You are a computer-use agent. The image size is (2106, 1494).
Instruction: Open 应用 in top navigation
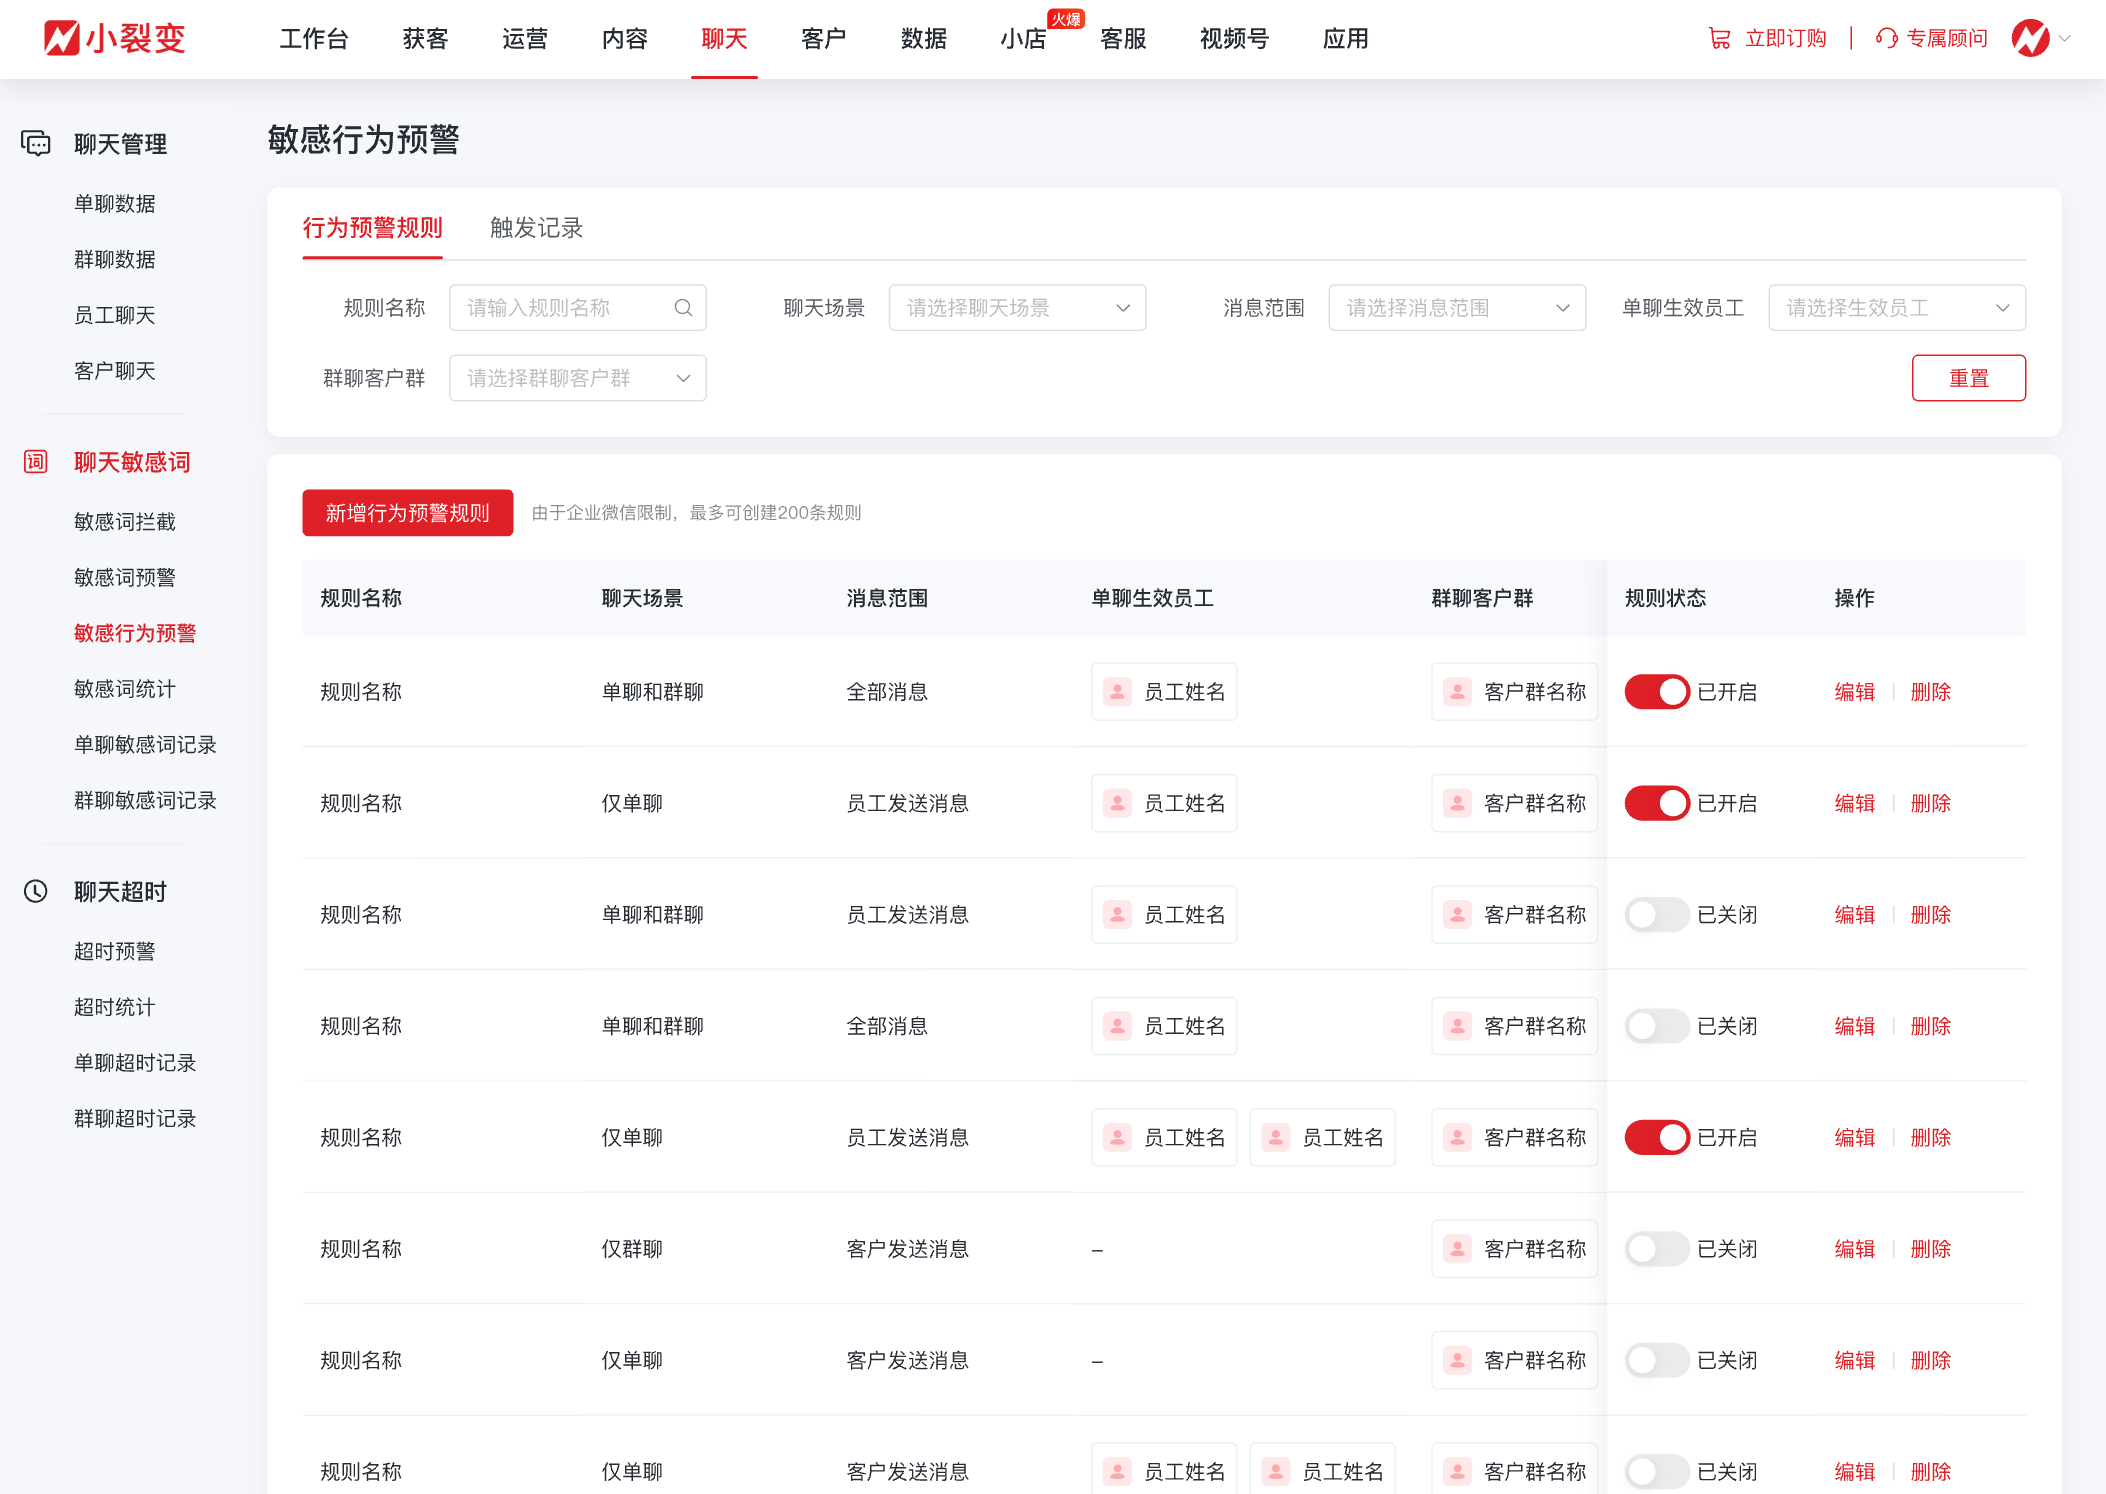(1346, 39)
